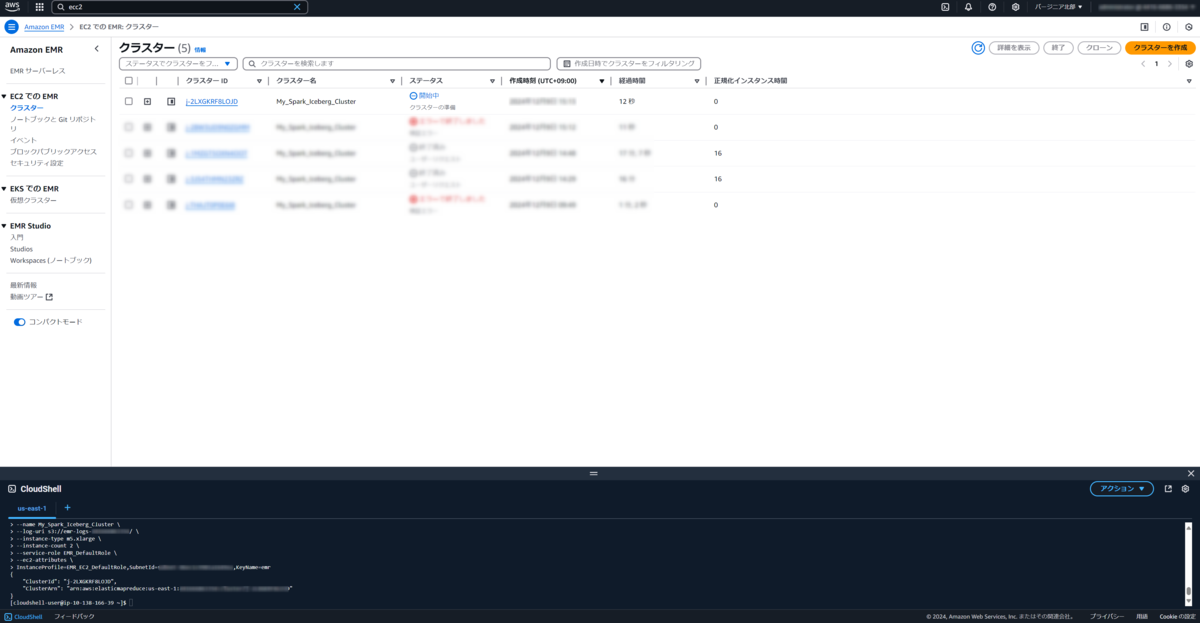Open the status filter dropdown
The height and width of the screenshot is (623, 1200).
click(x=178, y=63)
